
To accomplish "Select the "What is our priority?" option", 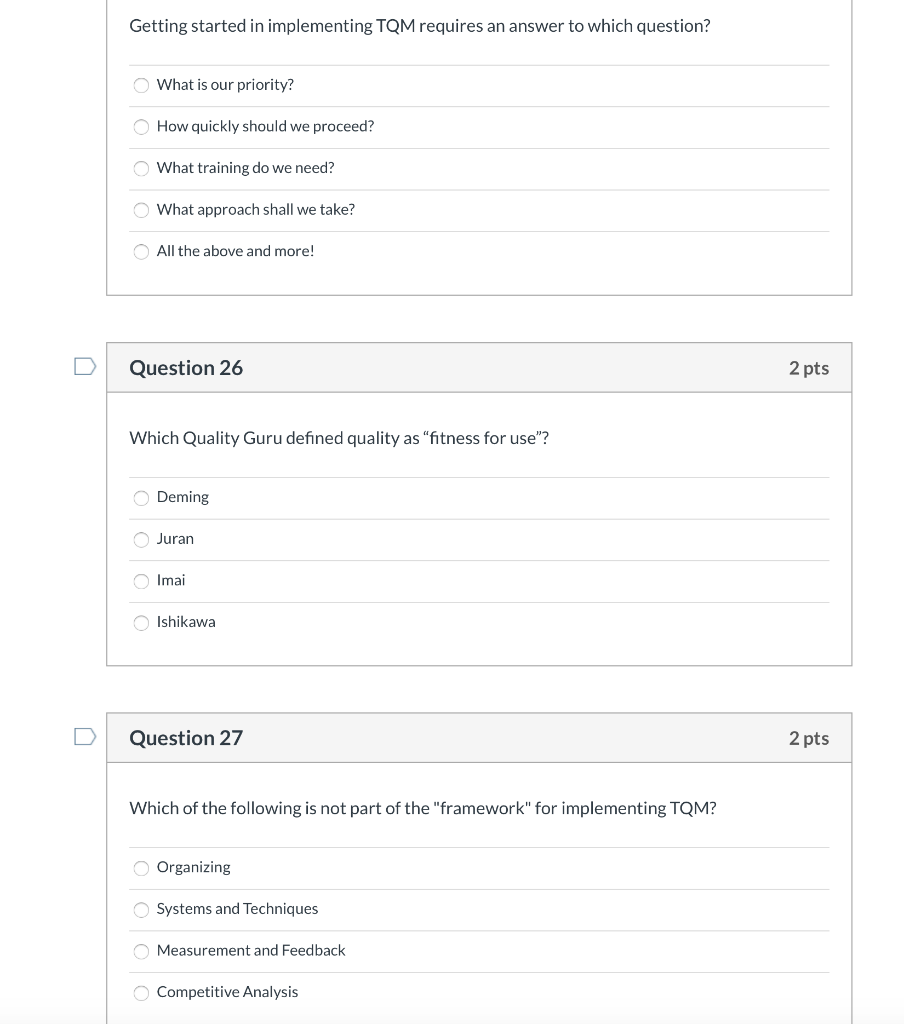I will coord(142,85).
